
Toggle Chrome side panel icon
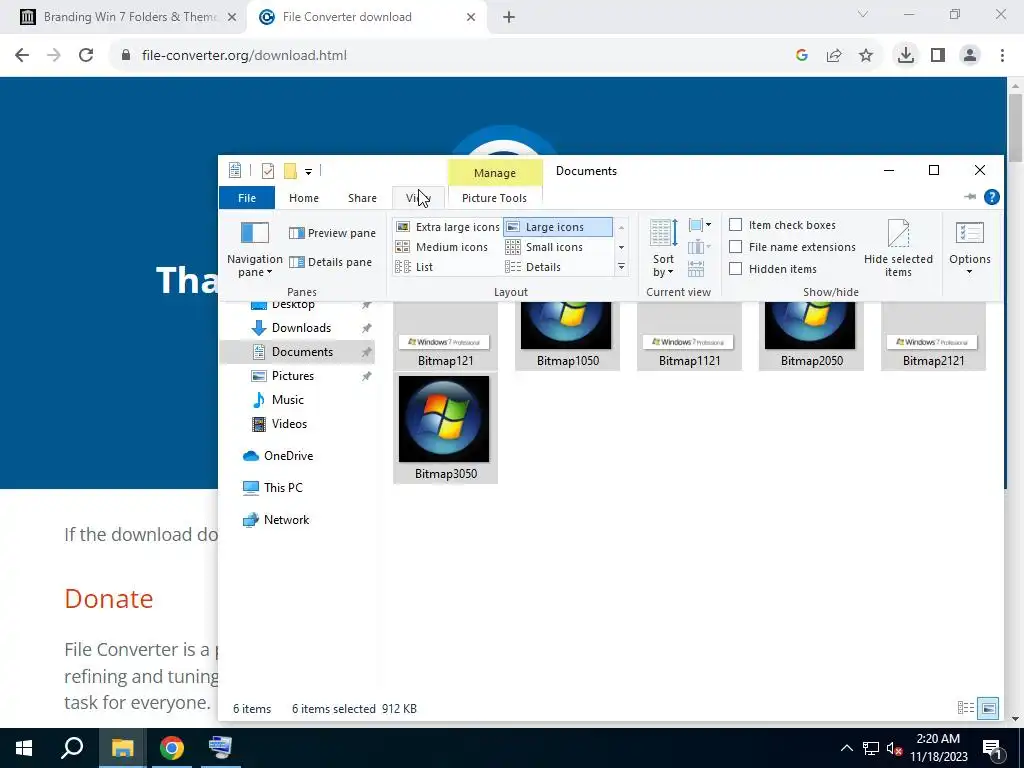[x=938, y=56]
